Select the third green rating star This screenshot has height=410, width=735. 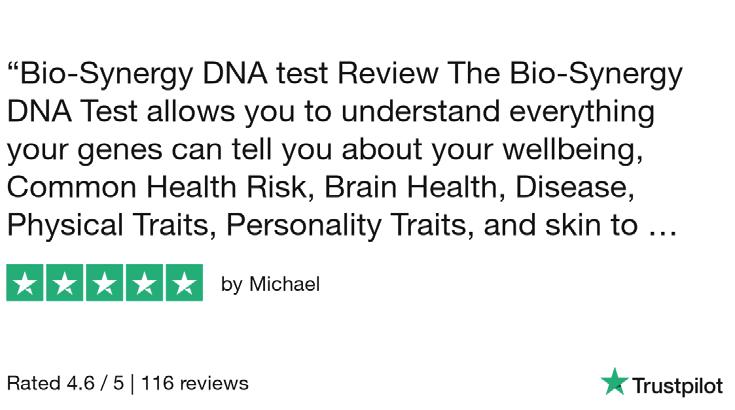pos(104,283)
